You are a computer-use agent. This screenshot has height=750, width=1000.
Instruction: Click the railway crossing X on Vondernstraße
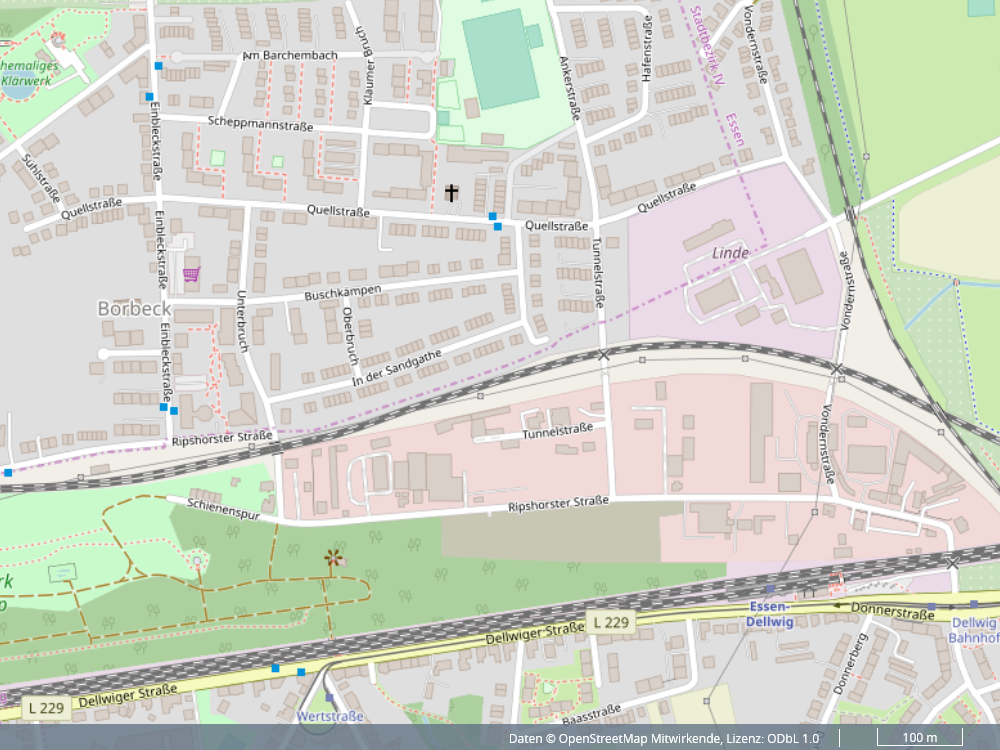click(x=836, y=370)
